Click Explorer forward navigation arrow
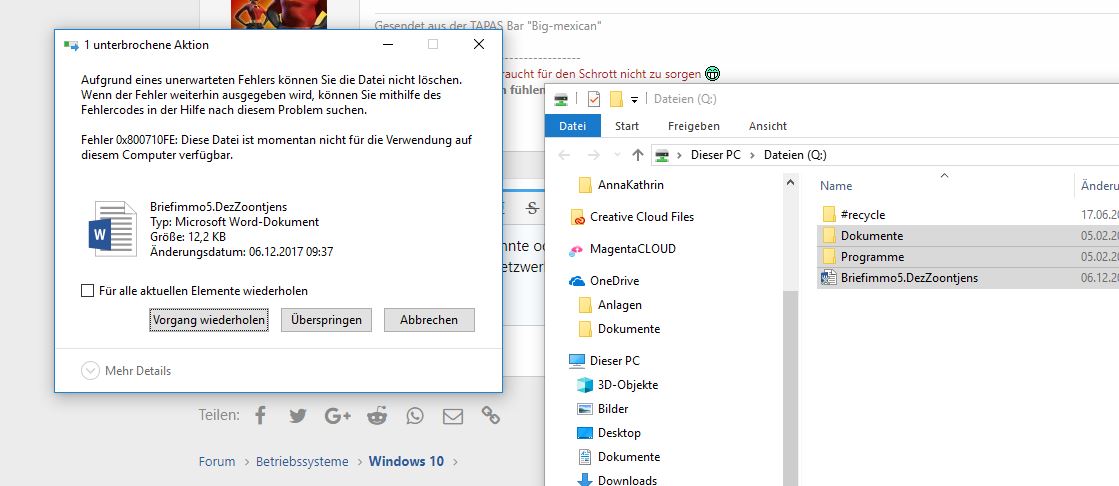The image size is (1119, 486). (x=593, y=155)
